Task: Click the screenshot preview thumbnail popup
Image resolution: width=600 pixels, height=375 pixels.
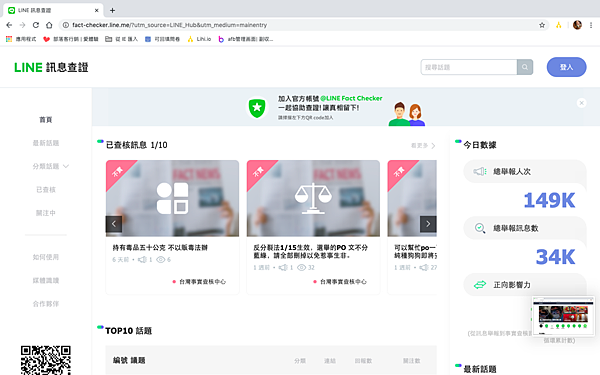Action: point(563,316)
